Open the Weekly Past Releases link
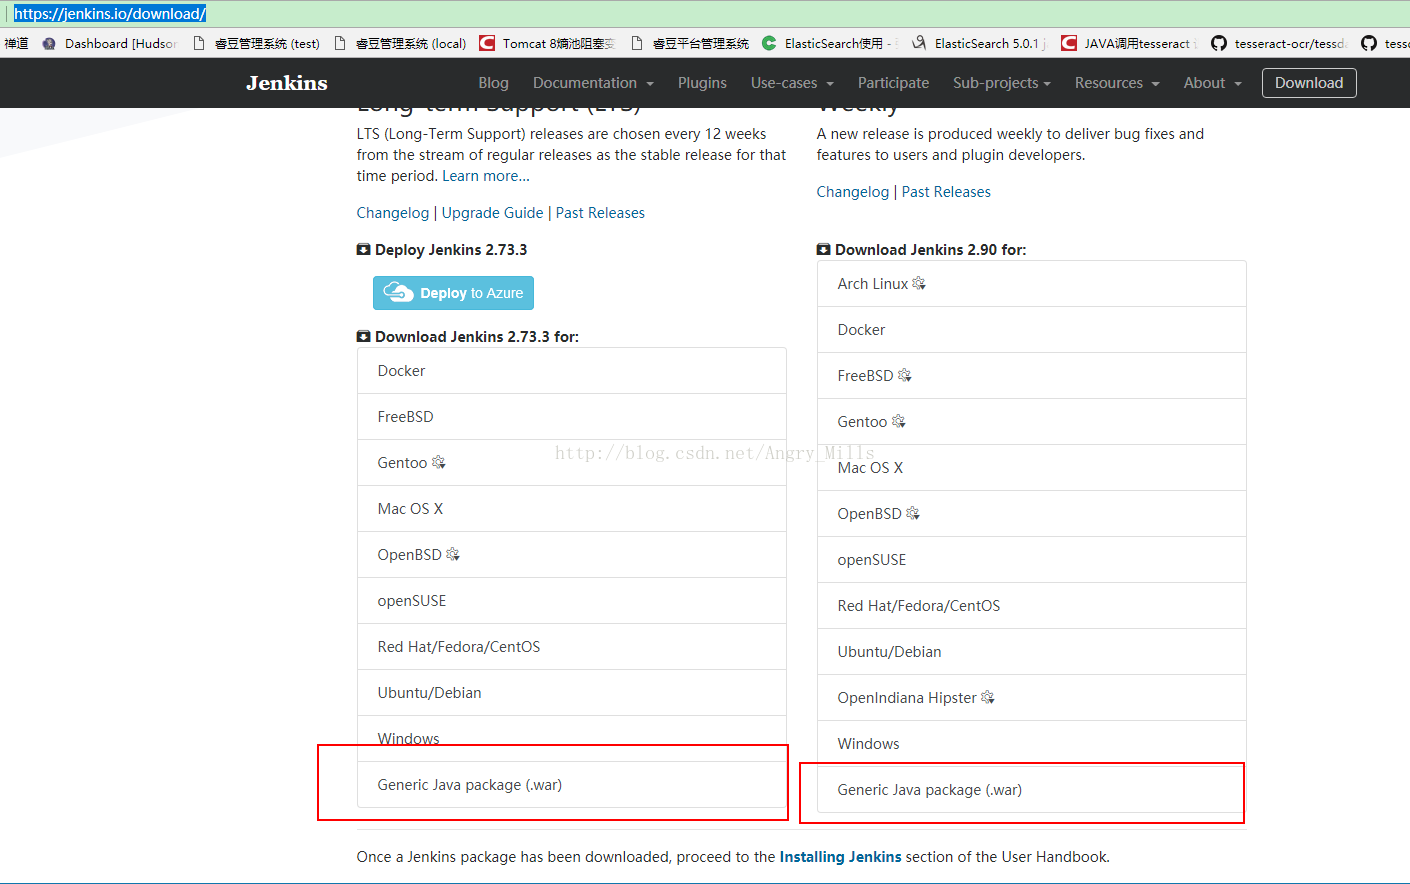Viewport: 1410px width, 884px height. point(946,192)
